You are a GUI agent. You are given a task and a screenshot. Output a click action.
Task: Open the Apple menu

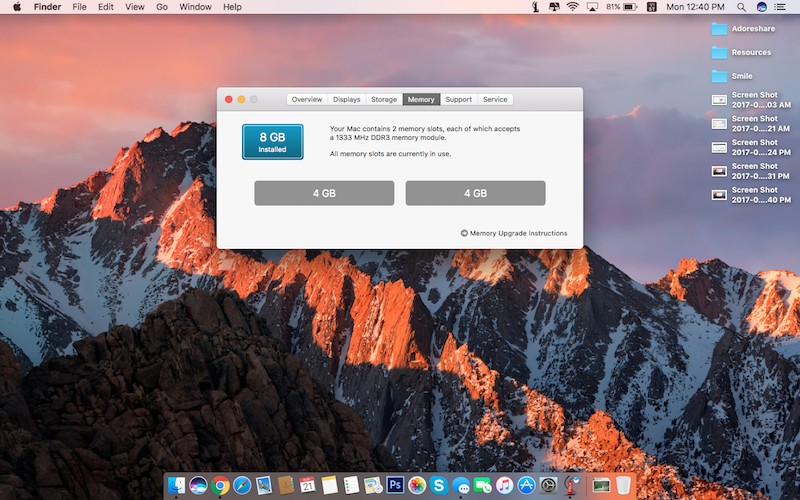pyautogui.click(x=17, y=7)
